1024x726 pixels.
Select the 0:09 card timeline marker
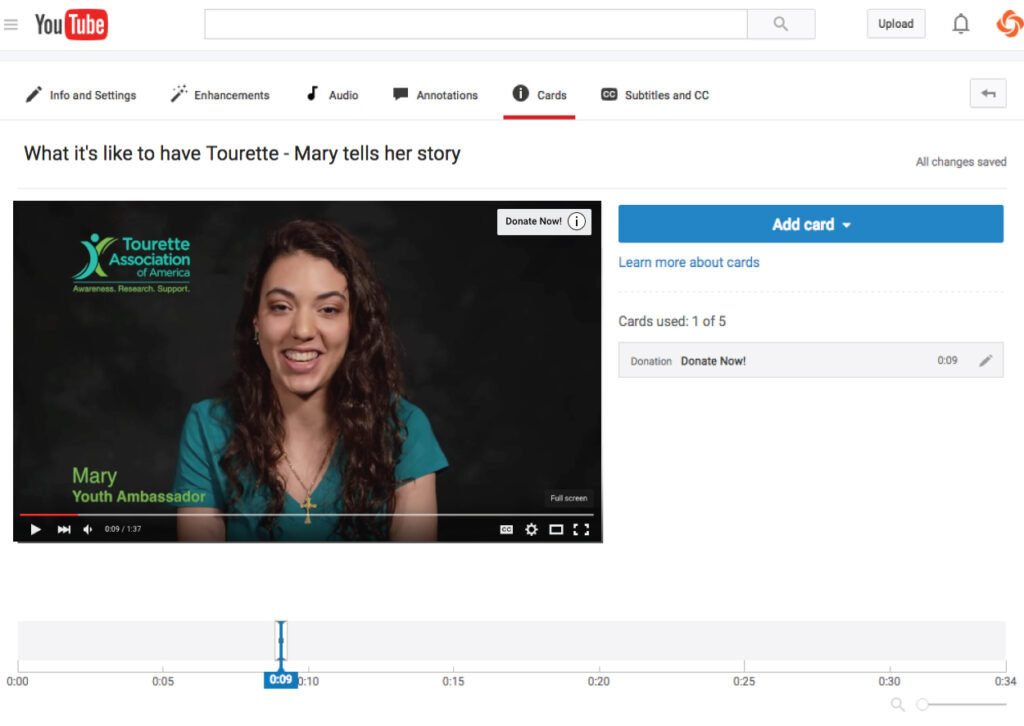coord(281,641)
